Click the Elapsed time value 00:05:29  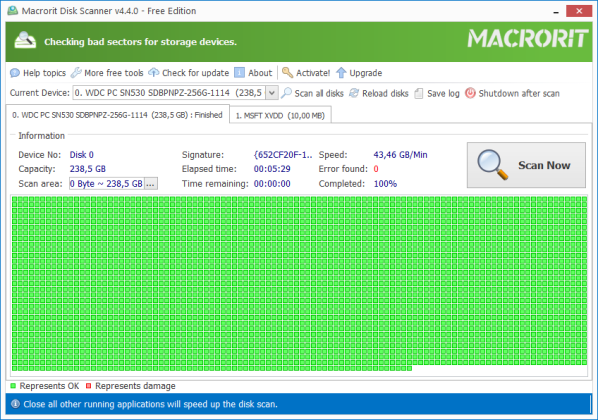(x=272, y=169)
